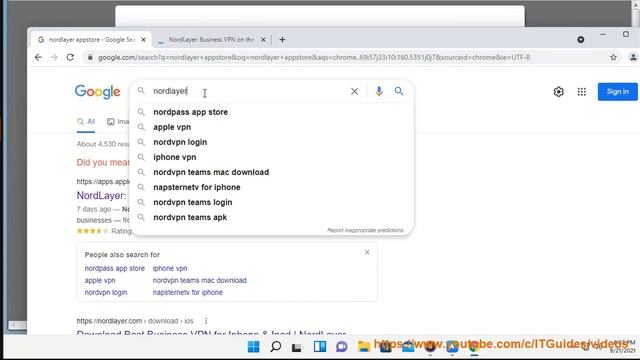The width and height of the screenshot is (640, 360).
Task: Close the nordlayer appstore Google Search tab
Action: [x=143, y=40]
